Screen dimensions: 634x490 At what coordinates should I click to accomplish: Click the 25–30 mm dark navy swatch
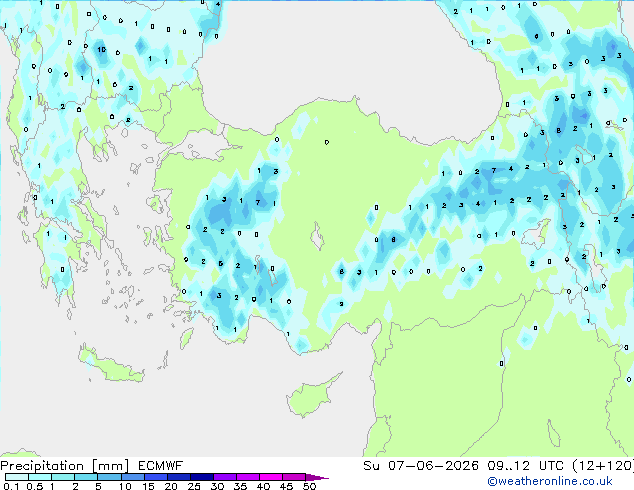click(x=201, y=477)
